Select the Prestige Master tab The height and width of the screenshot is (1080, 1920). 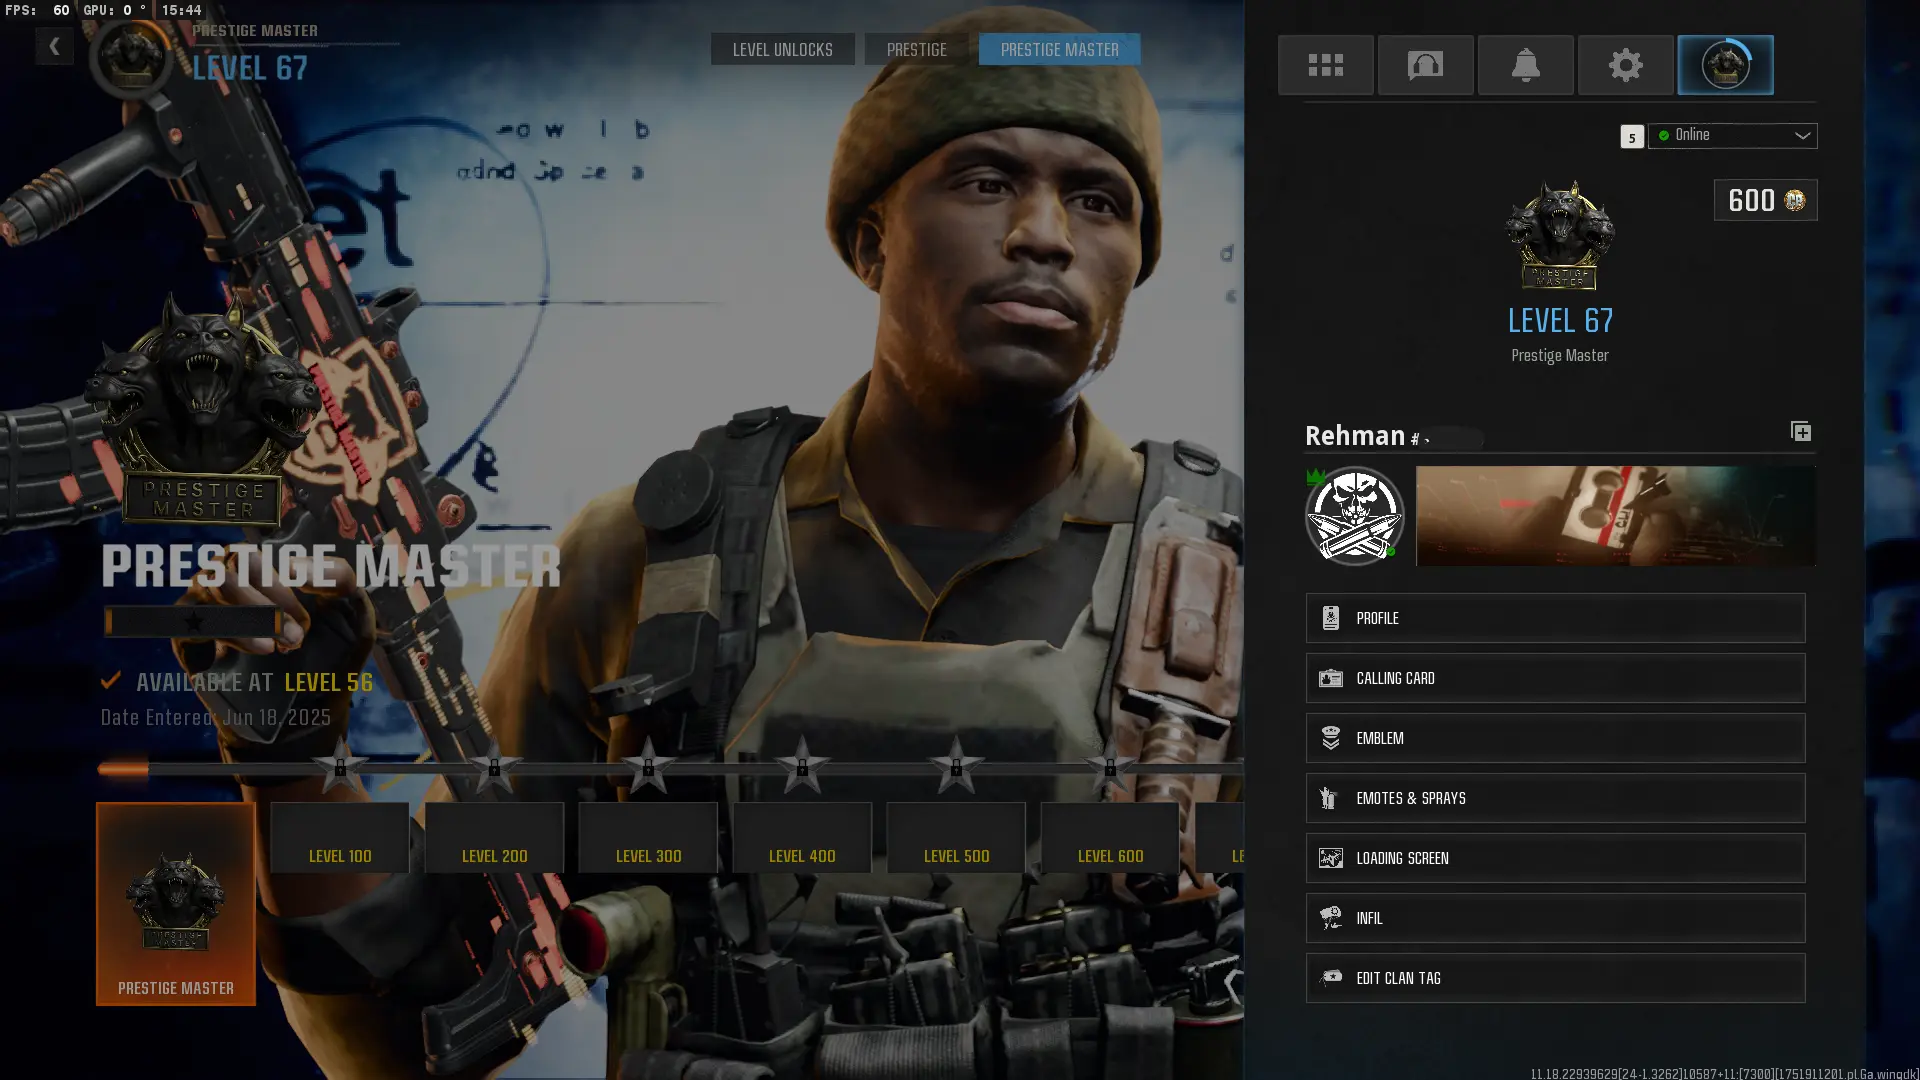pyautogui.click(x=1059, y=49)
